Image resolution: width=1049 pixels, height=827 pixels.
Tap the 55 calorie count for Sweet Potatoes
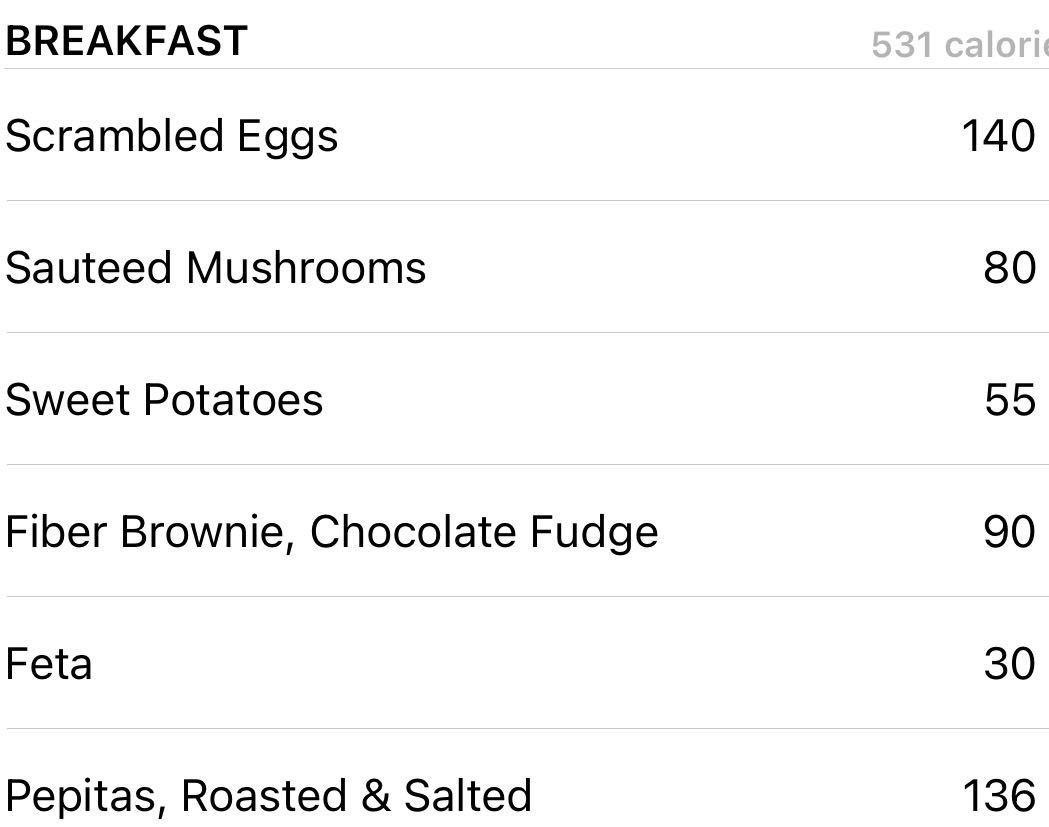(1009, 400)
